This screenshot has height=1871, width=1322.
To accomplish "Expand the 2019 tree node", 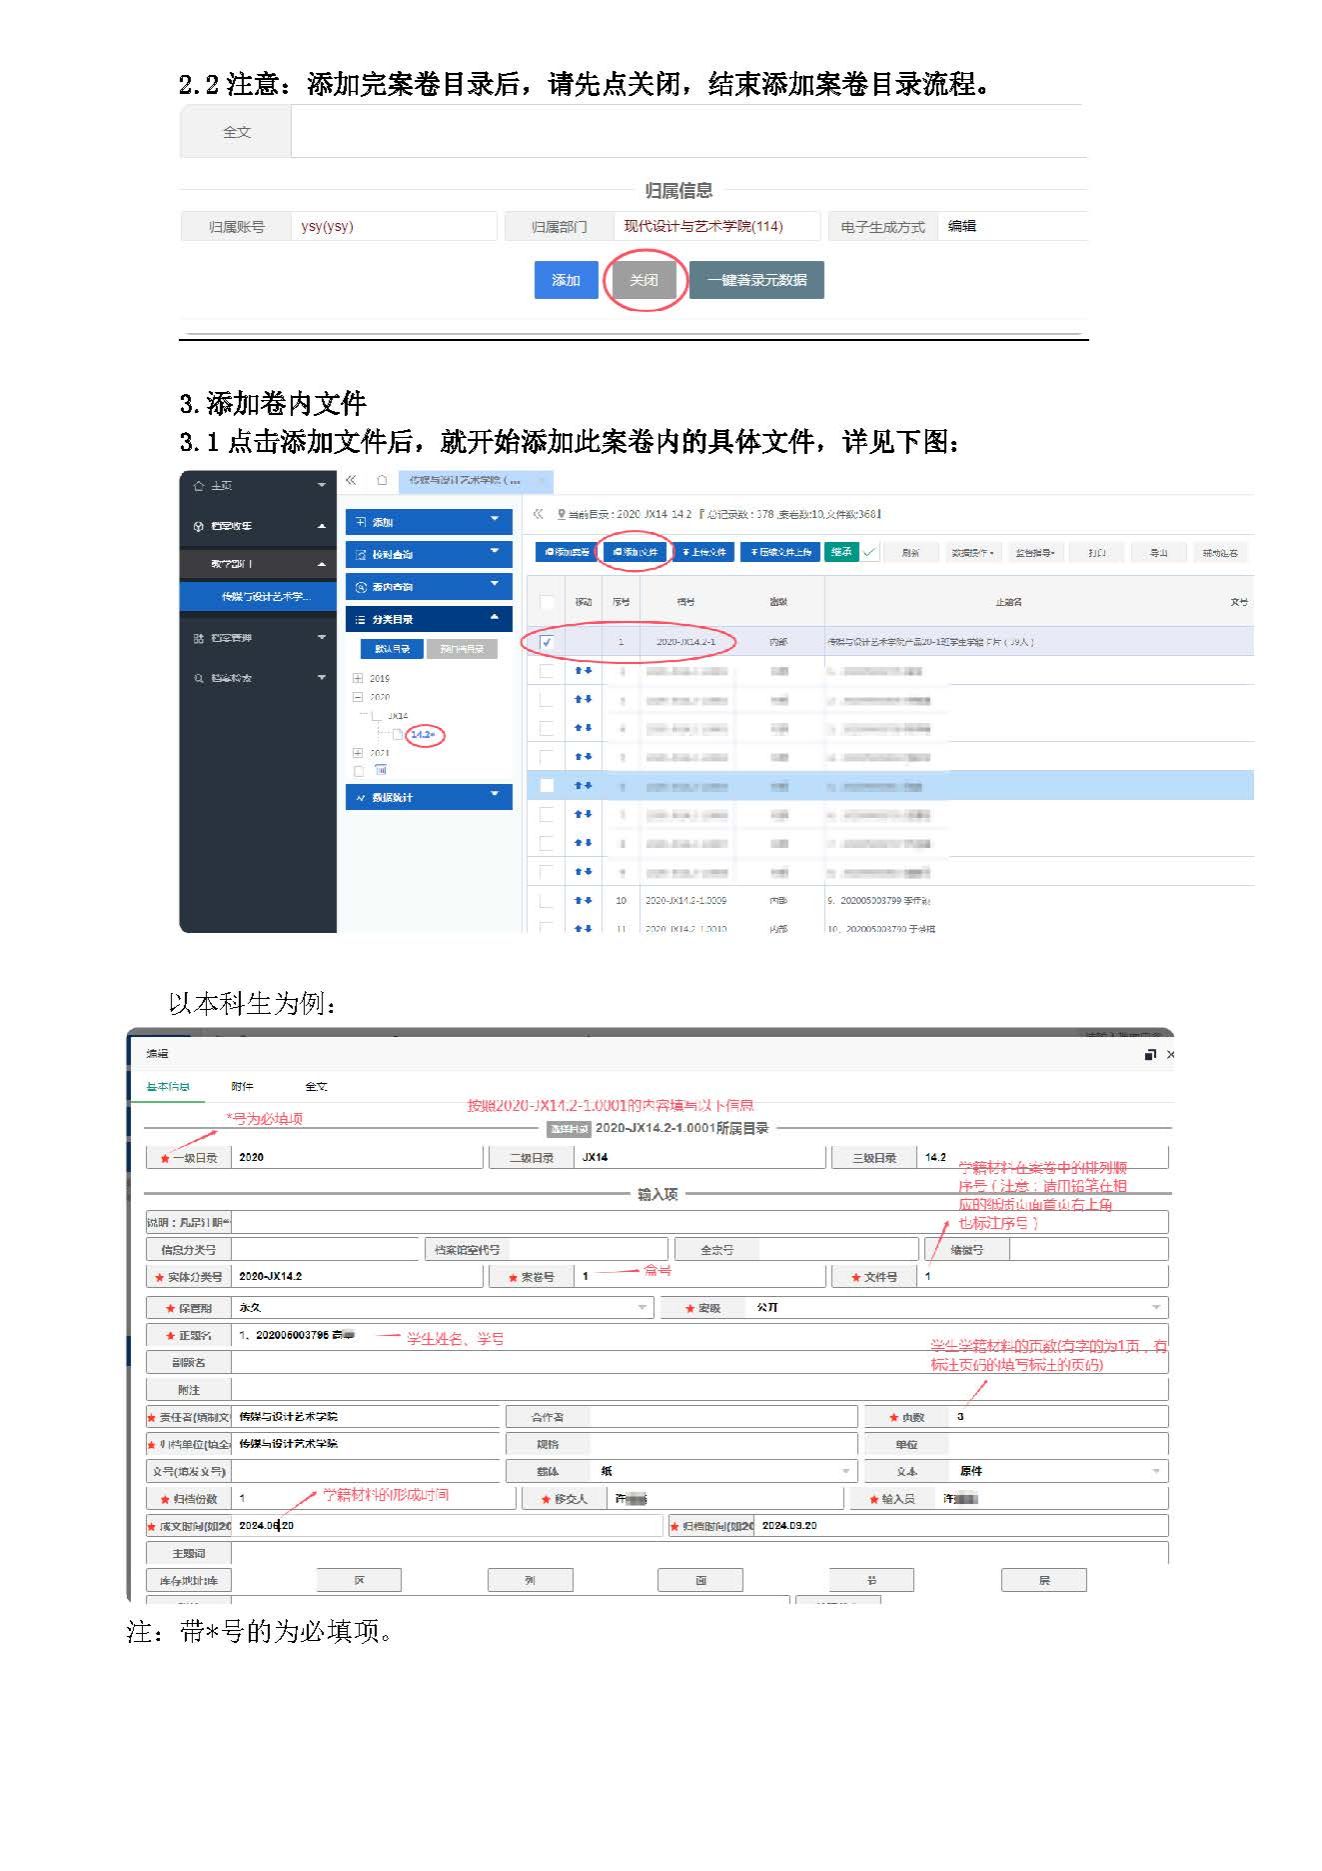I will click(358, 678).
